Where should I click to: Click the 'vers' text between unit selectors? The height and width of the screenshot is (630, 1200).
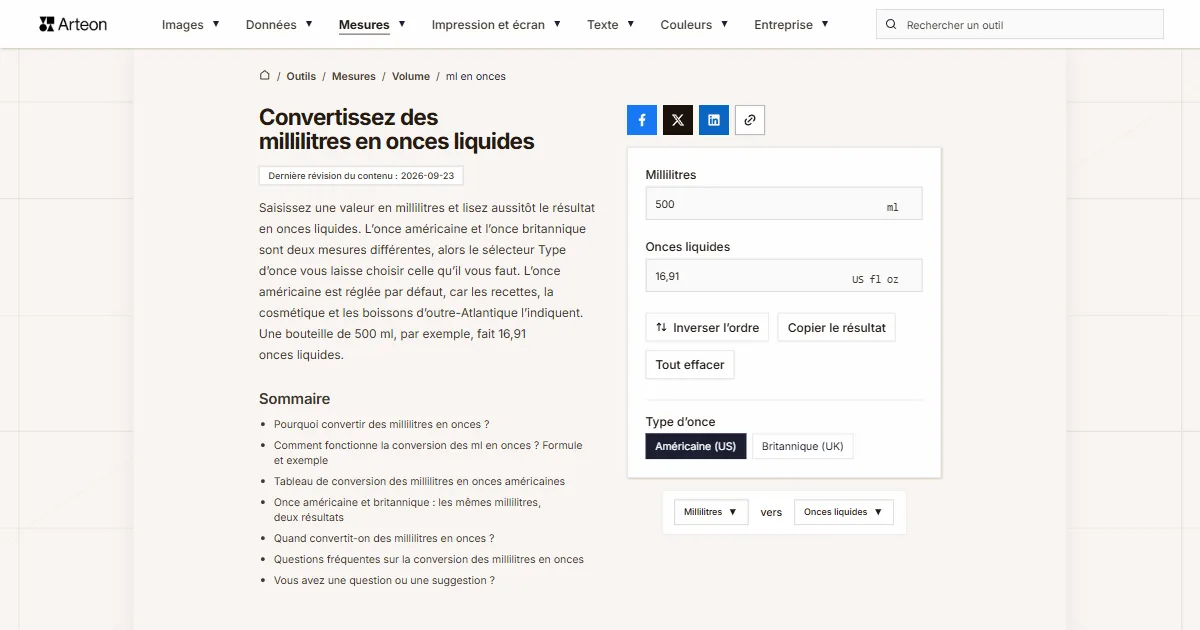(x=771, y=512)
